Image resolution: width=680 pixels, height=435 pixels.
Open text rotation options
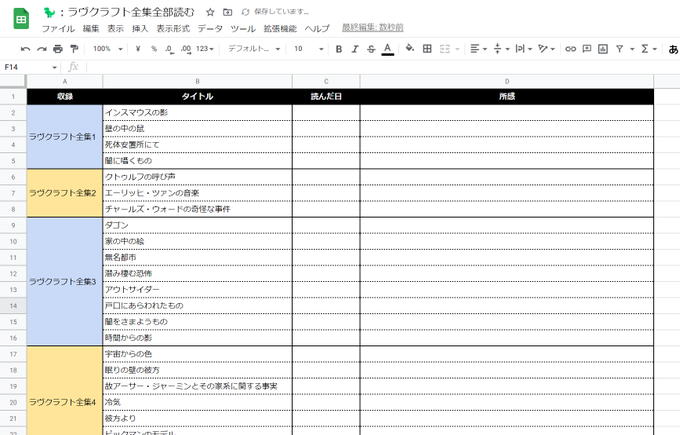[x=546, y=49]
